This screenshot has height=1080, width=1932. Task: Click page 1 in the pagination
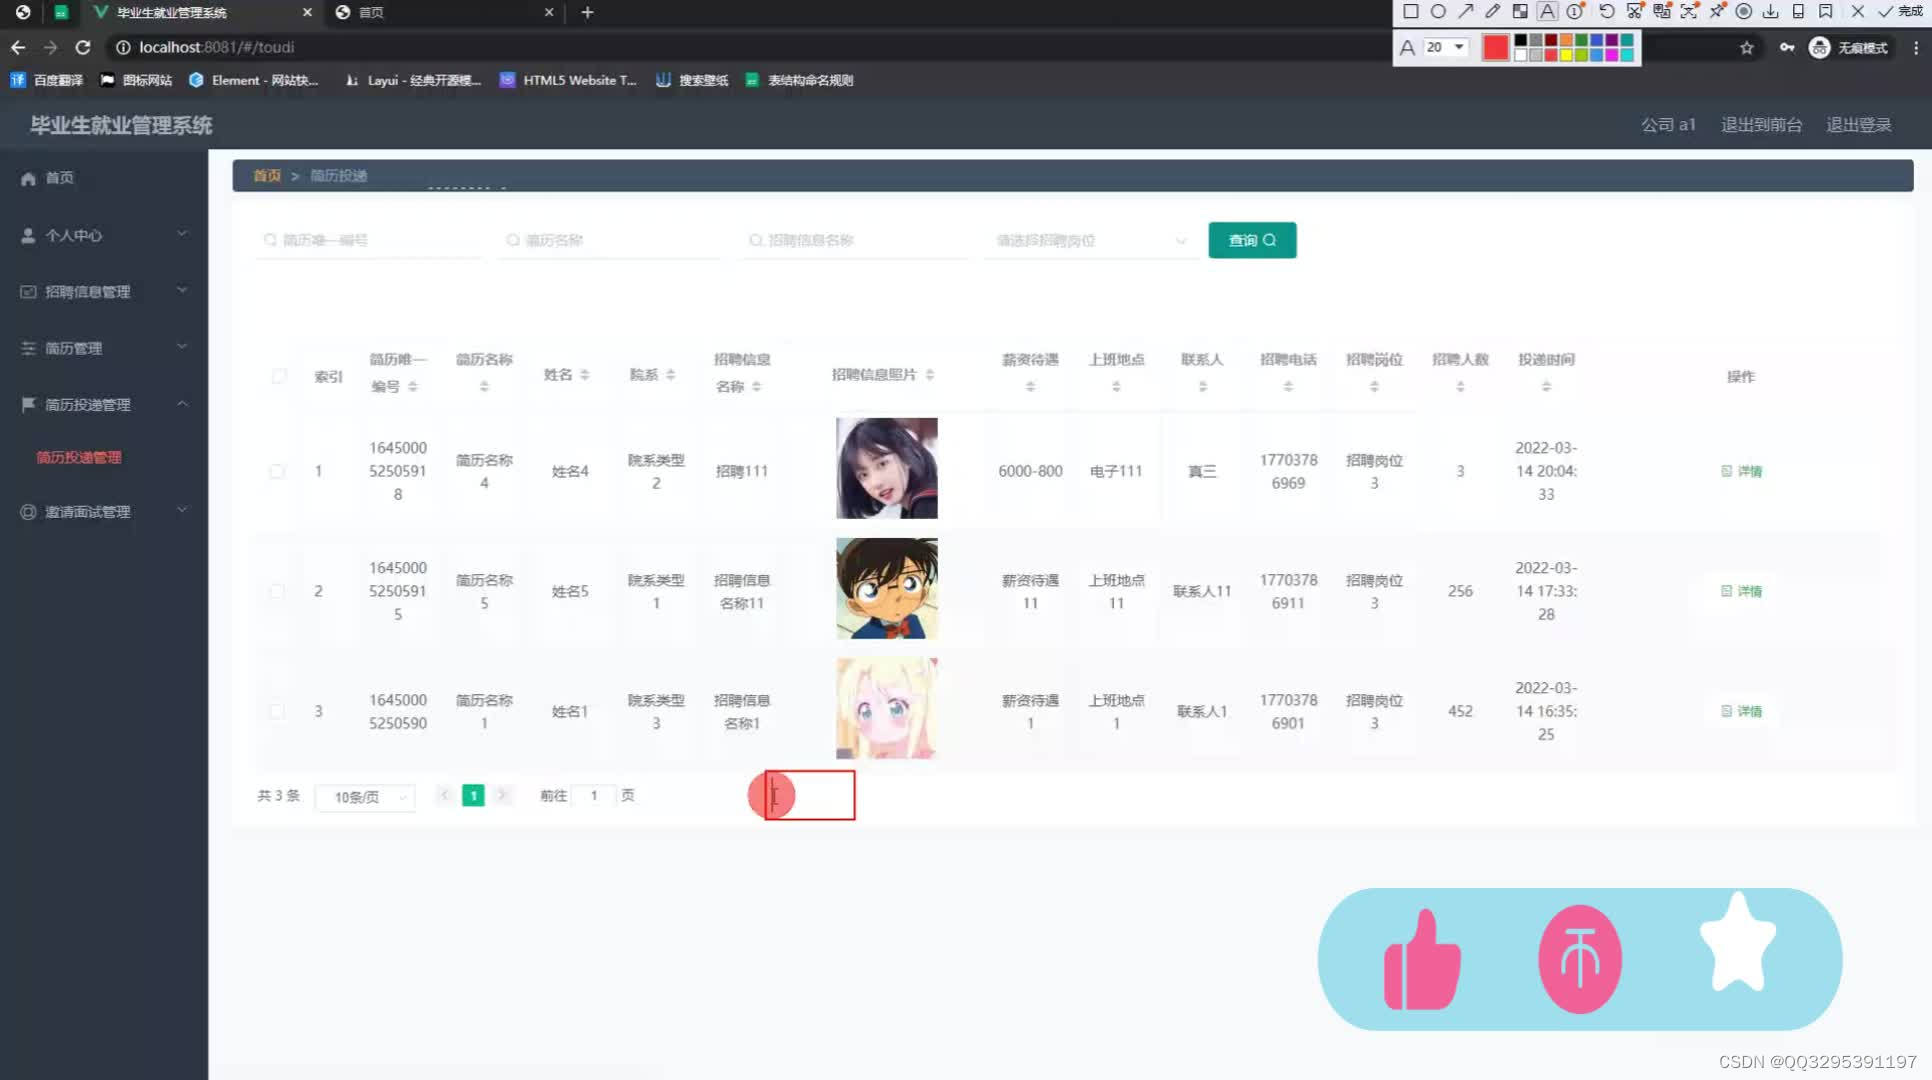point(473,796)
